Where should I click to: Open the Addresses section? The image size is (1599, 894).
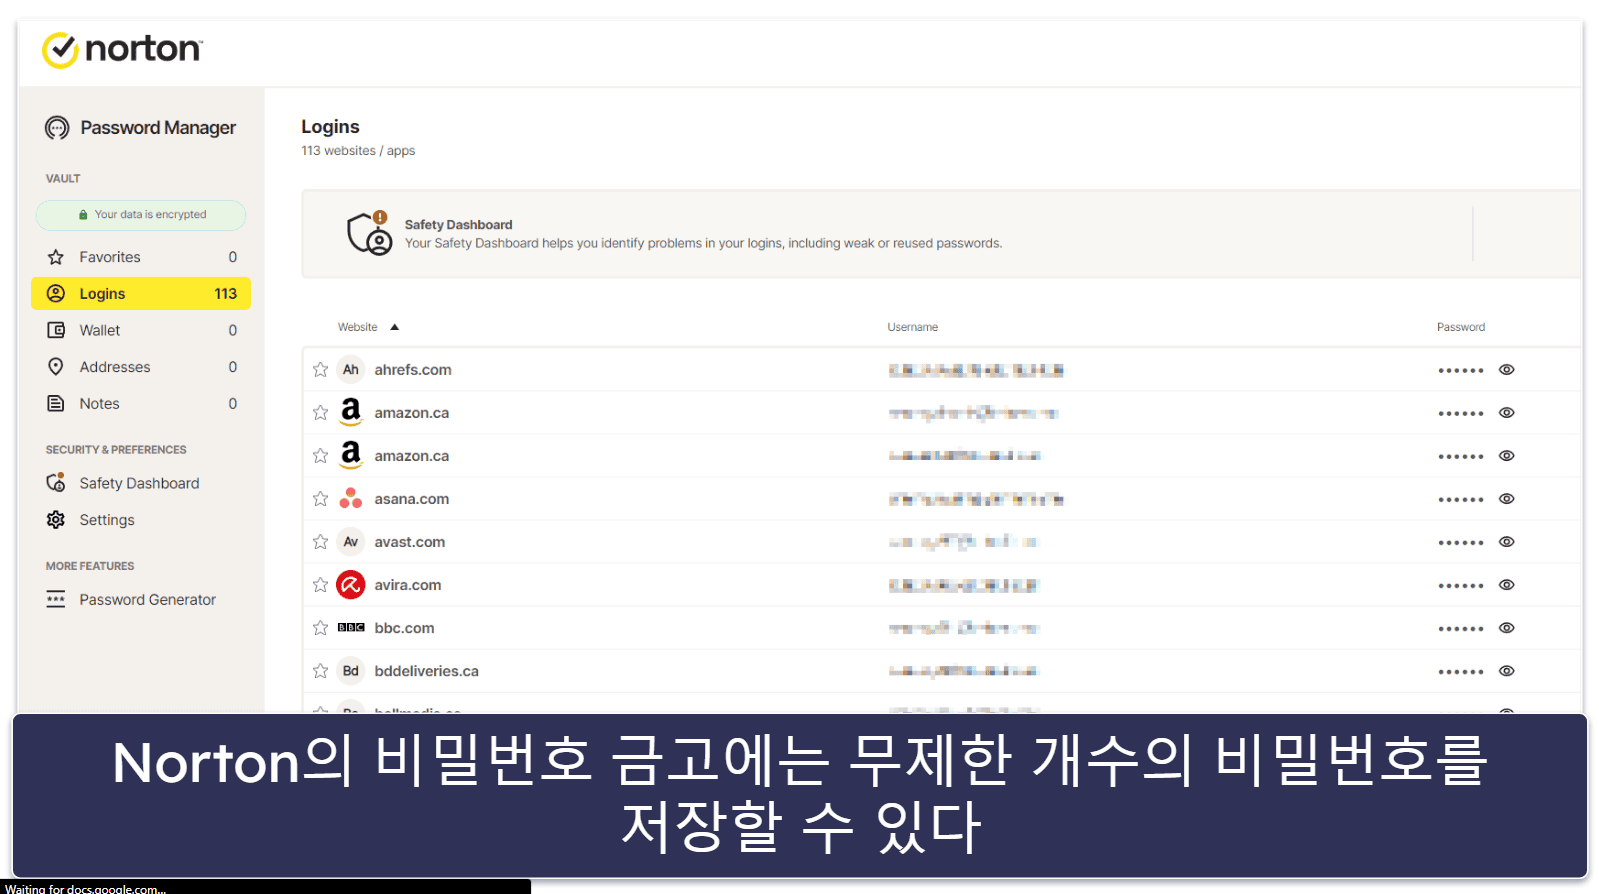pos(141,367)
